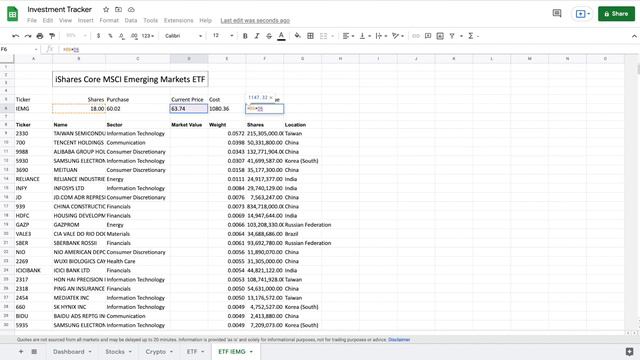The height and width of the screenshot is (360, 640).
Task: Open Last edit was seconds ago link
Action: (255, 20)
